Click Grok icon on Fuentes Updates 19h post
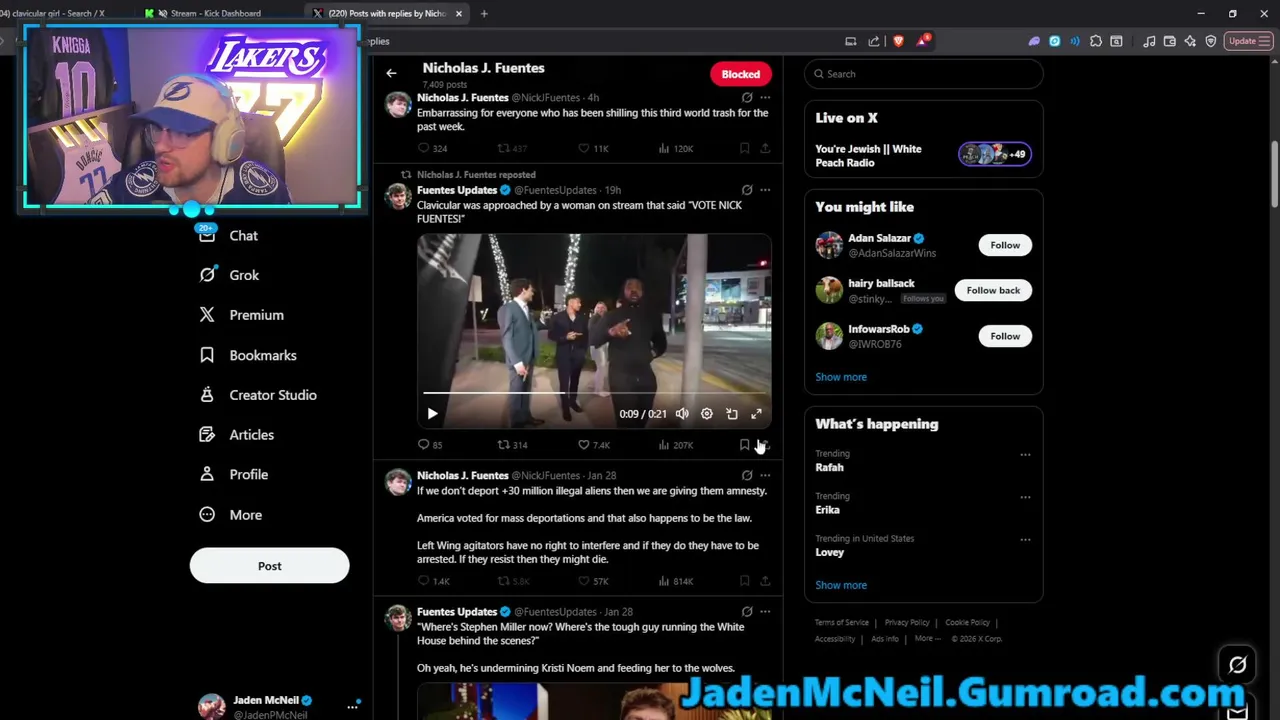Screen dimensions: 1280x720 tap(747, 190)
